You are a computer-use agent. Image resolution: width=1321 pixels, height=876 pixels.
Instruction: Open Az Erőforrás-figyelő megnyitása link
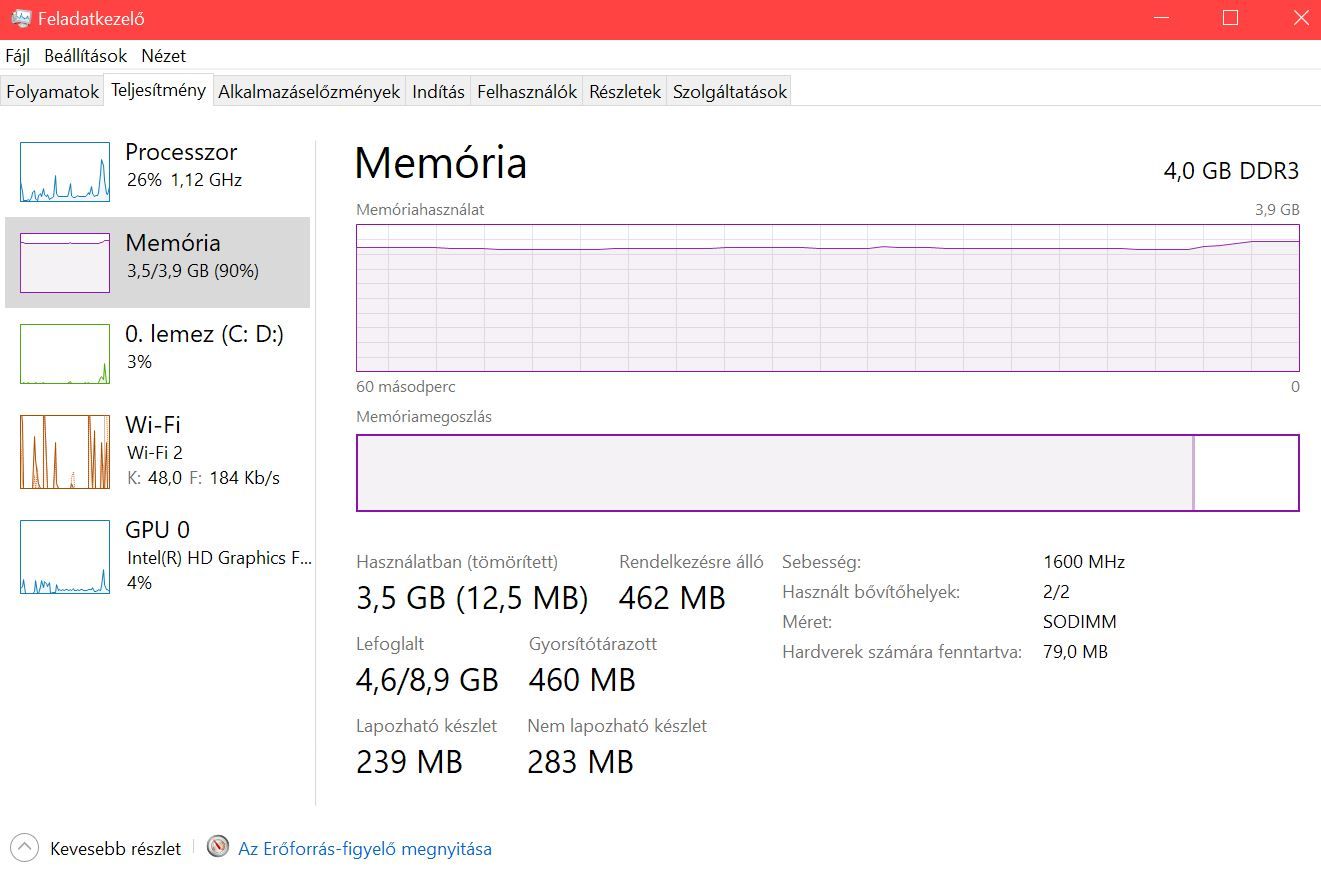click(365, 849)
